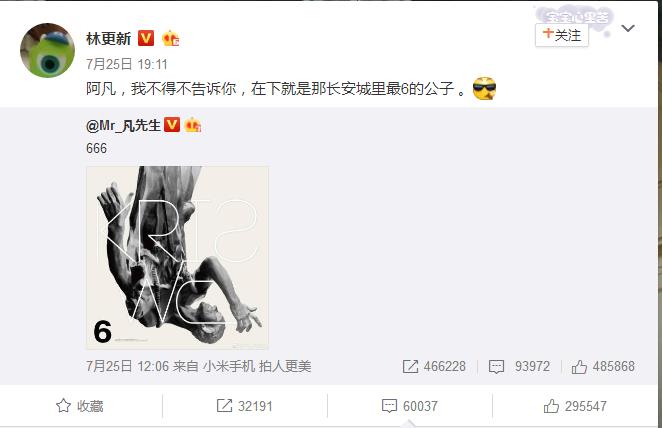
Task: Open the 林更新 profile name link
Action: coord(109,38)
